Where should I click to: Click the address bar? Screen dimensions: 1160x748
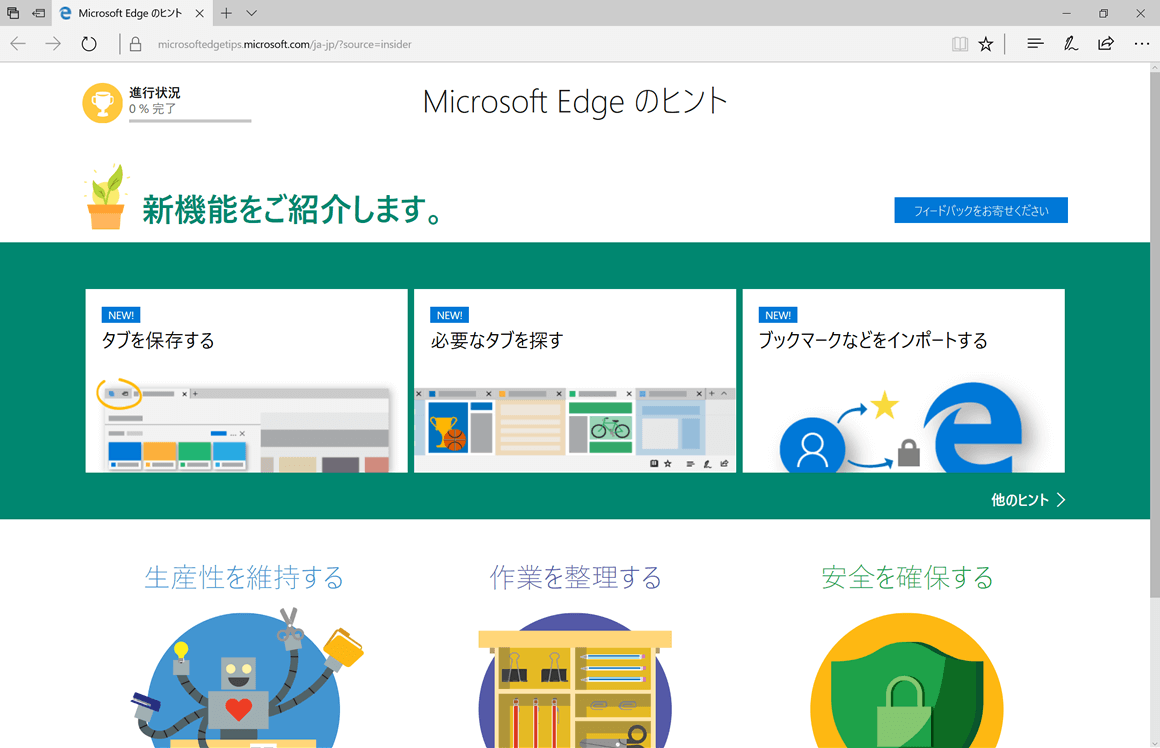click(400, 44)
